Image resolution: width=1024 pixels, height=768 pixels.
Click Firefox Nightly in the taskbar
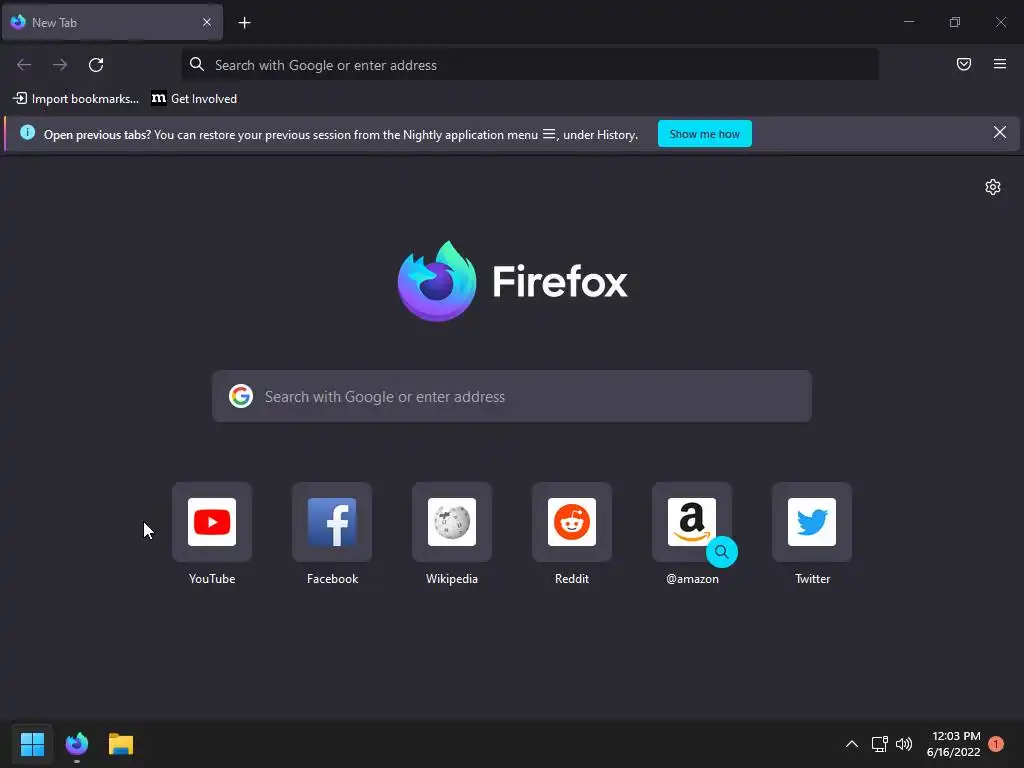76,744
